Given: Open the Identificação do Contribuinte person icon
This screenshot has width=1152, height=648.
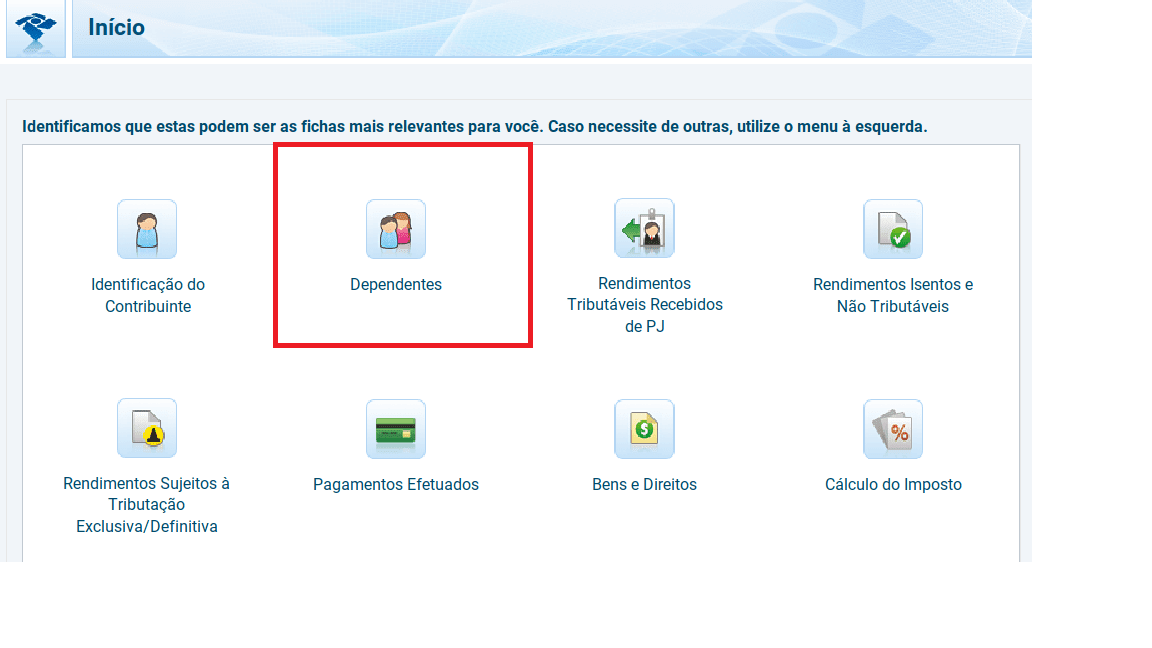Looking at the screenshot, I should [147, 229].
